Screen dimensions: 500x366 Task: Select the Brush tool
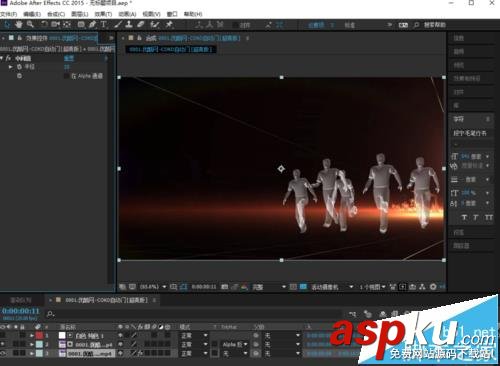(x=118, y=24)
